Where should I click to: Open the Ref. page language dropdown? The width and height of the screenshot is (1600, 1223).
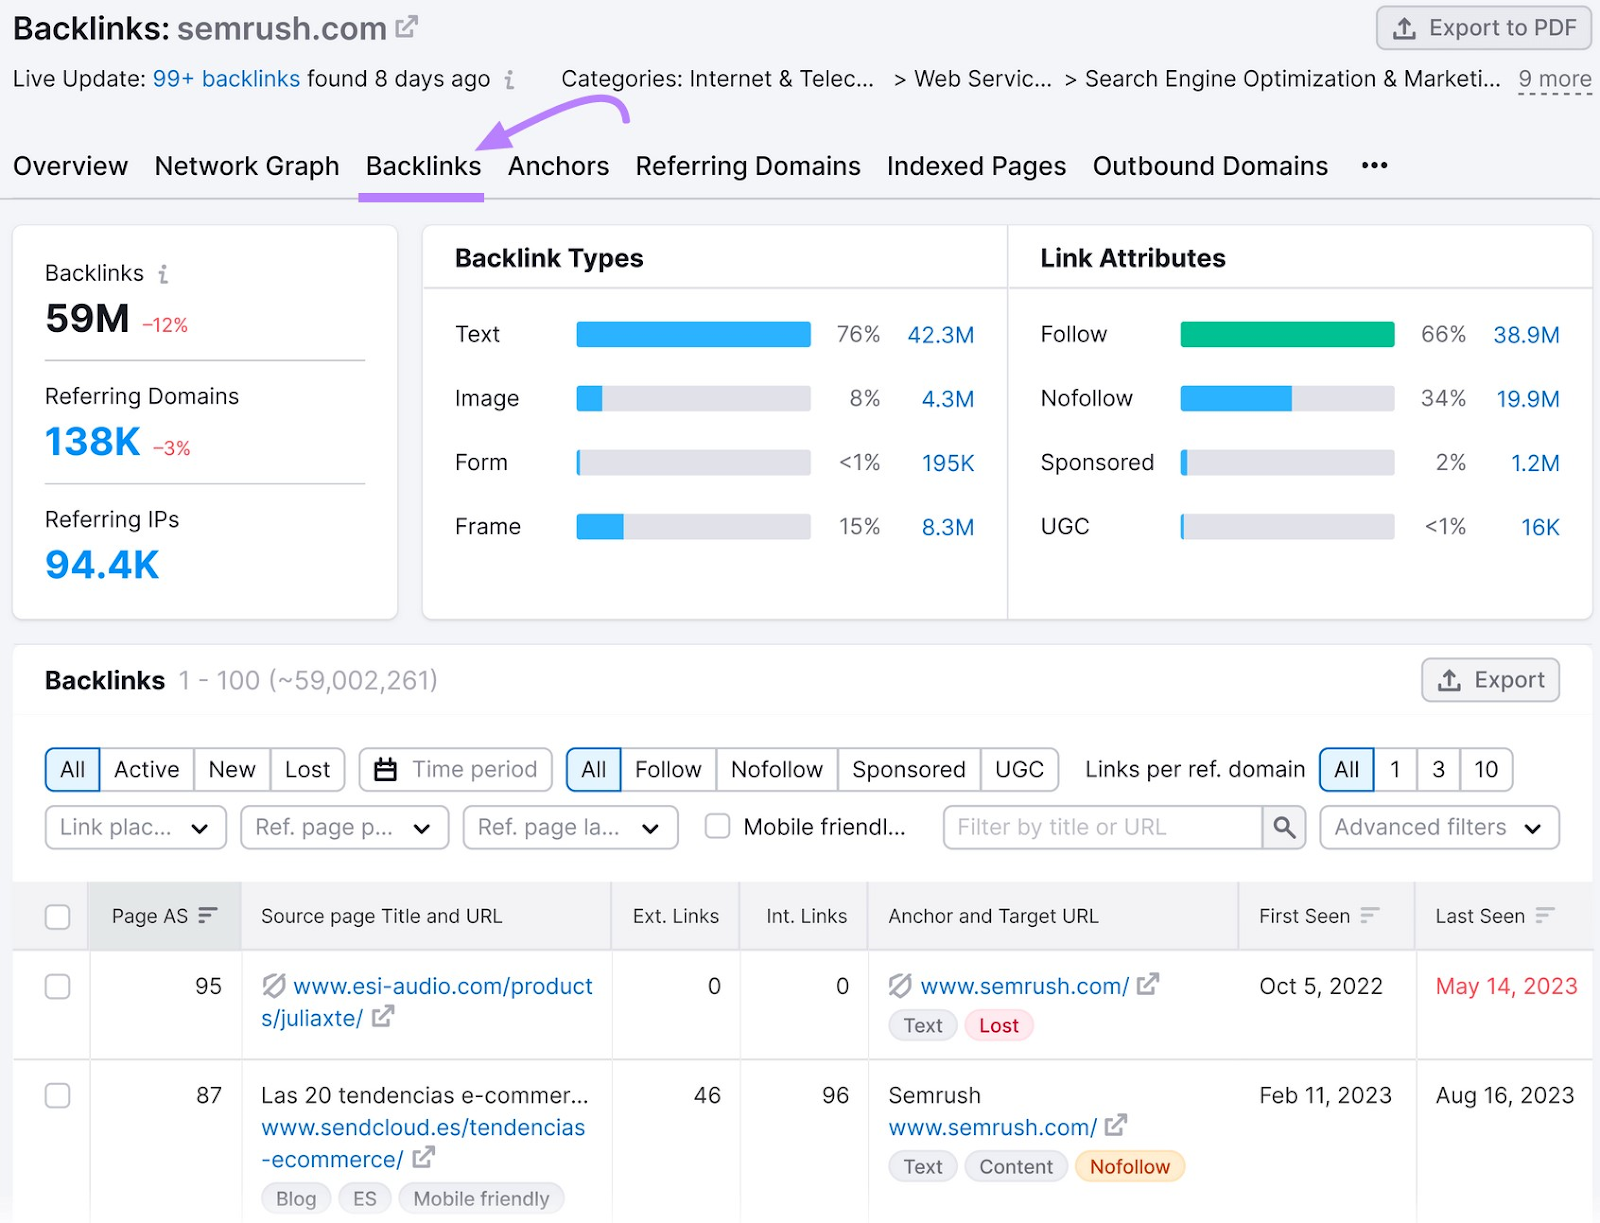coord(570,827)
